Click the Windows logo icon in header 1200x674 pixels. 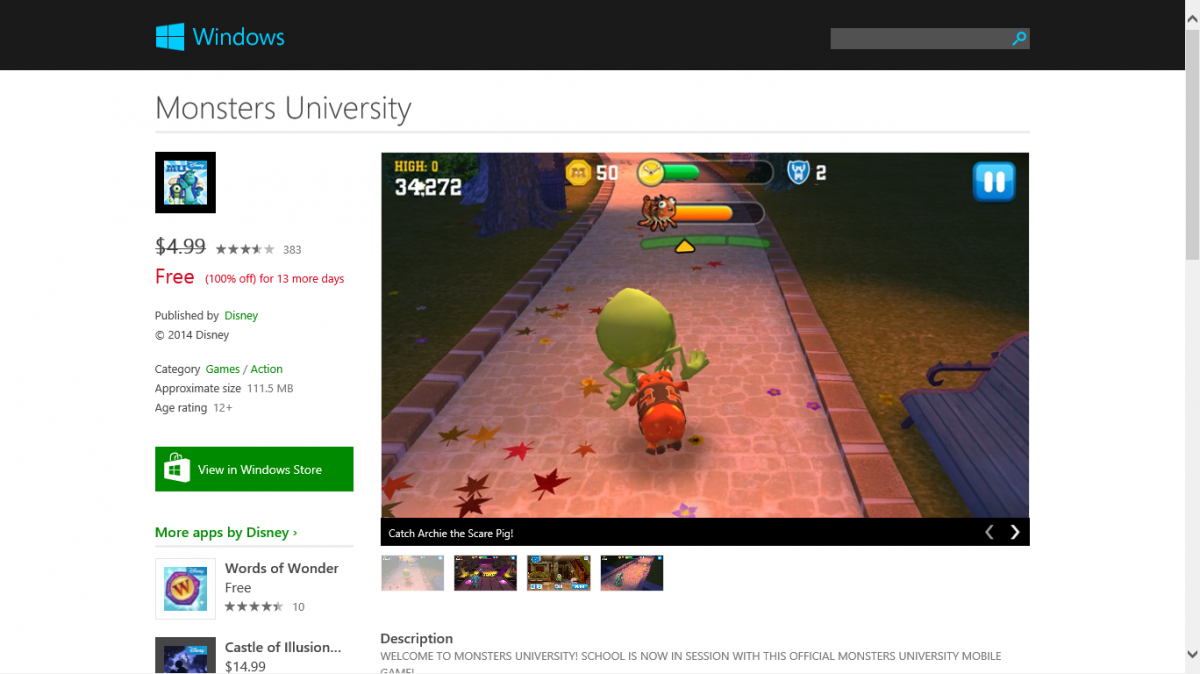click(170, 37)
